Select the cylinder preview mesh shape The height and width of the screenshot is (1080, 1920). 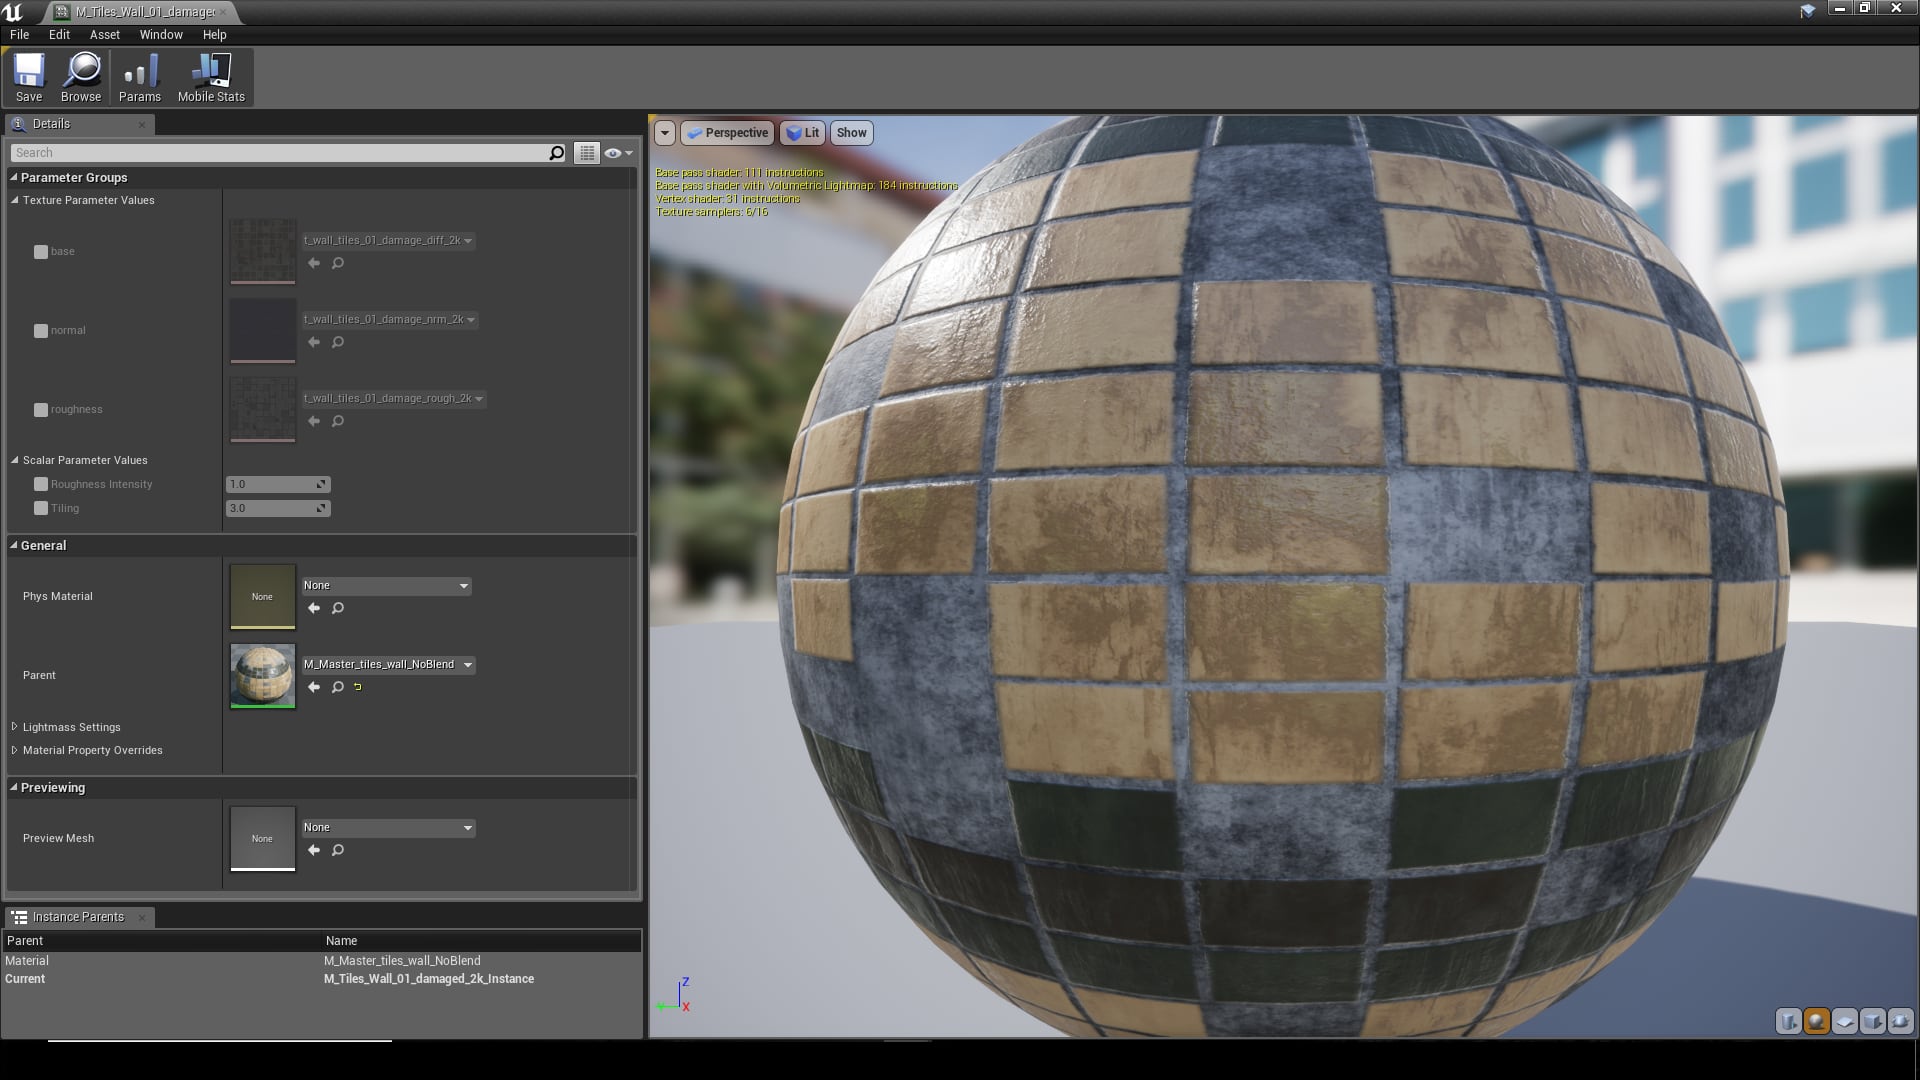1788,1021
